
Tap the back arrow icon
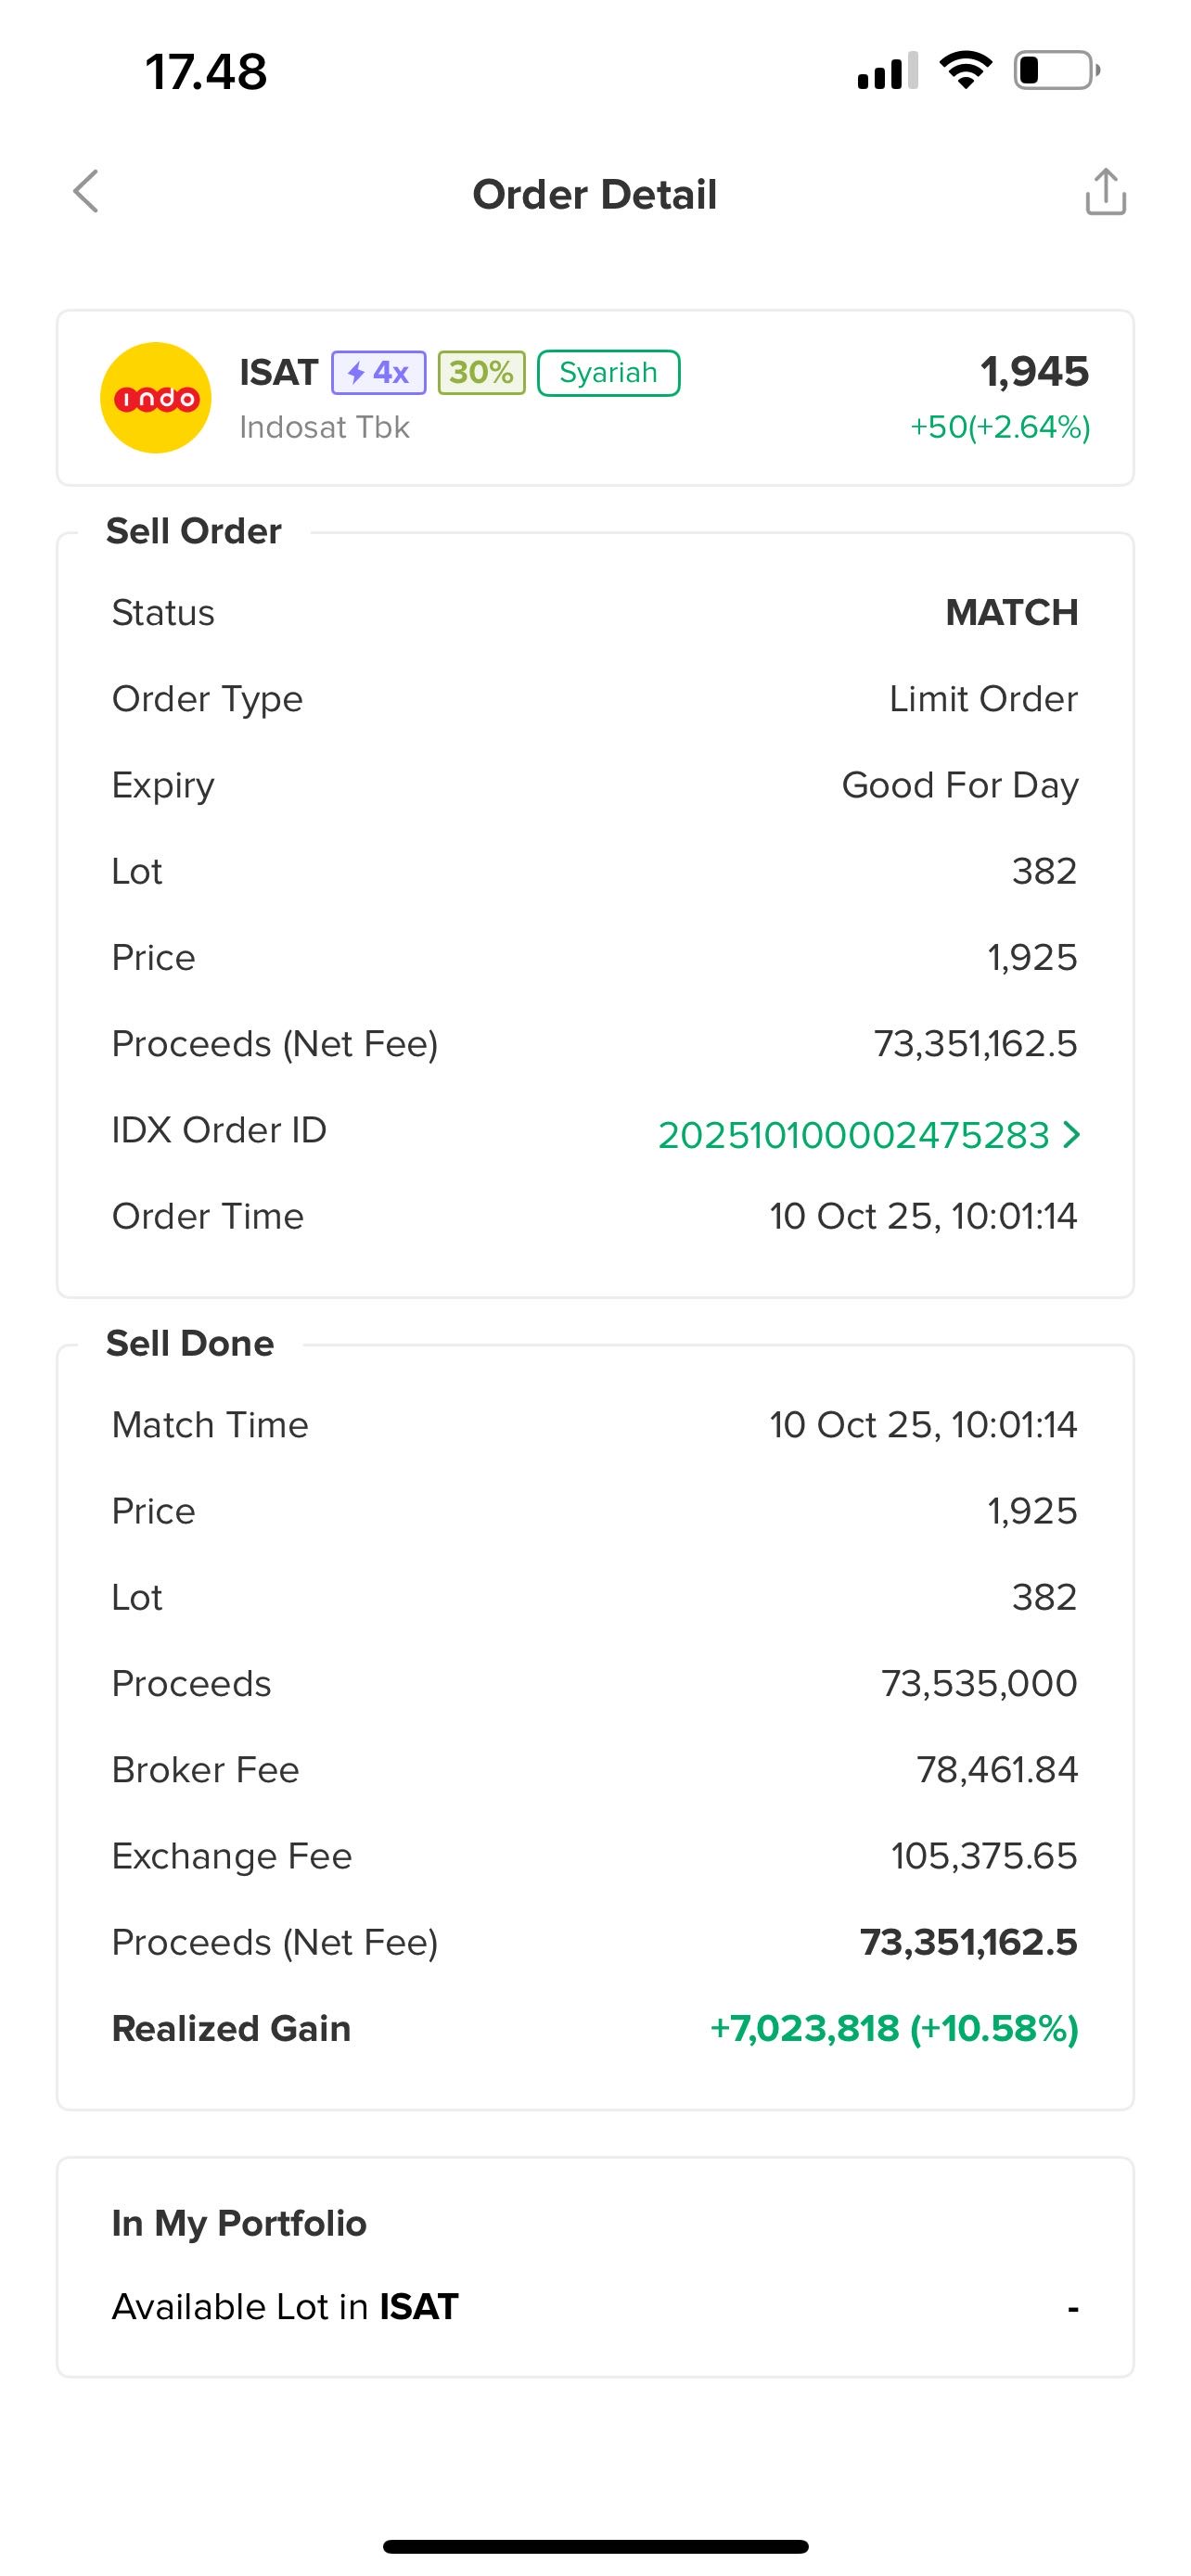(x=87, y=191)
